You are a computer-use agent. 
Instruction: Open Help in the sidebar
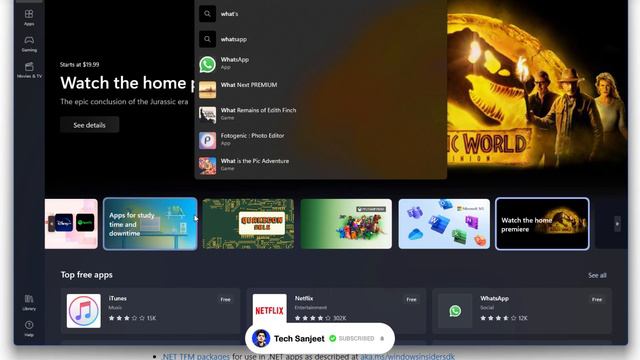tap(29, 329)
